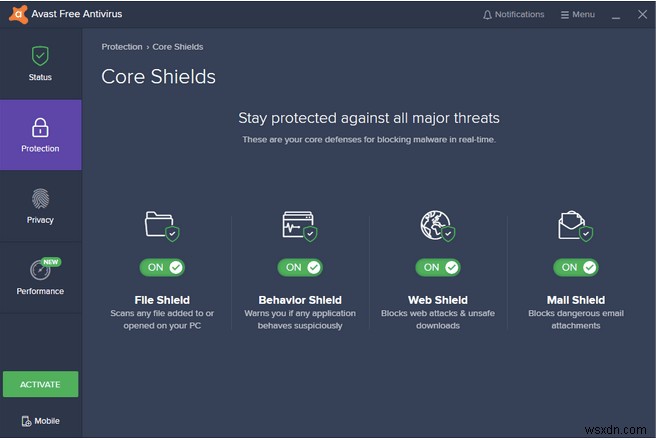
Task: Open the Mobile link in sidebar
Action: (x=40, y=421)
